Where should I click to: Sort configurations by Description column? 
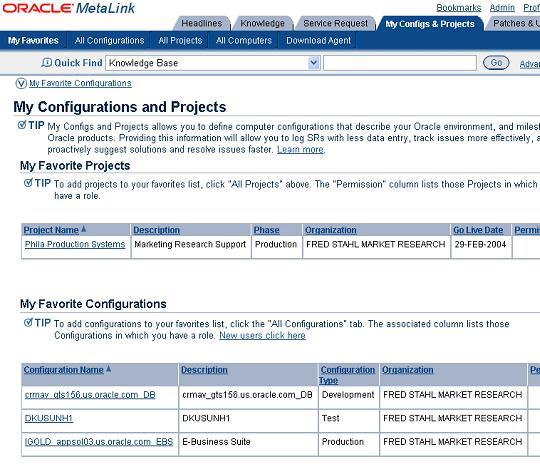point(204,370)
